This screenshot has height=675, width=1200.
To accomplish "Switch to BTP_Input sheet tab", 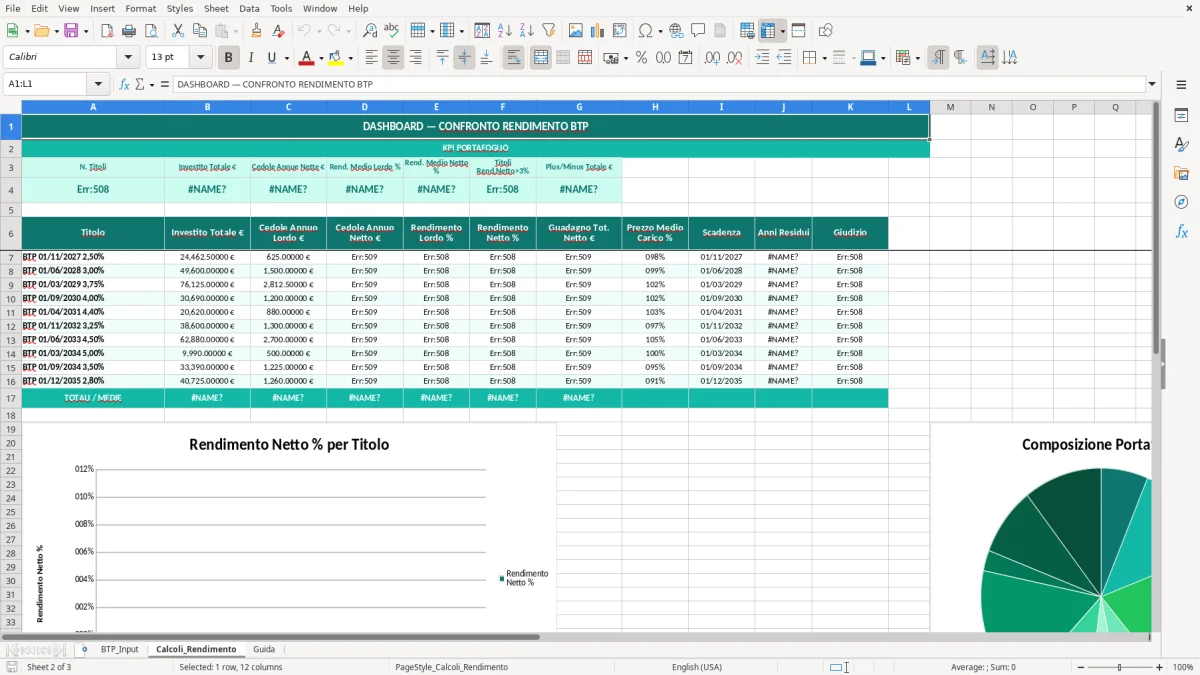I will pos(120,649).
